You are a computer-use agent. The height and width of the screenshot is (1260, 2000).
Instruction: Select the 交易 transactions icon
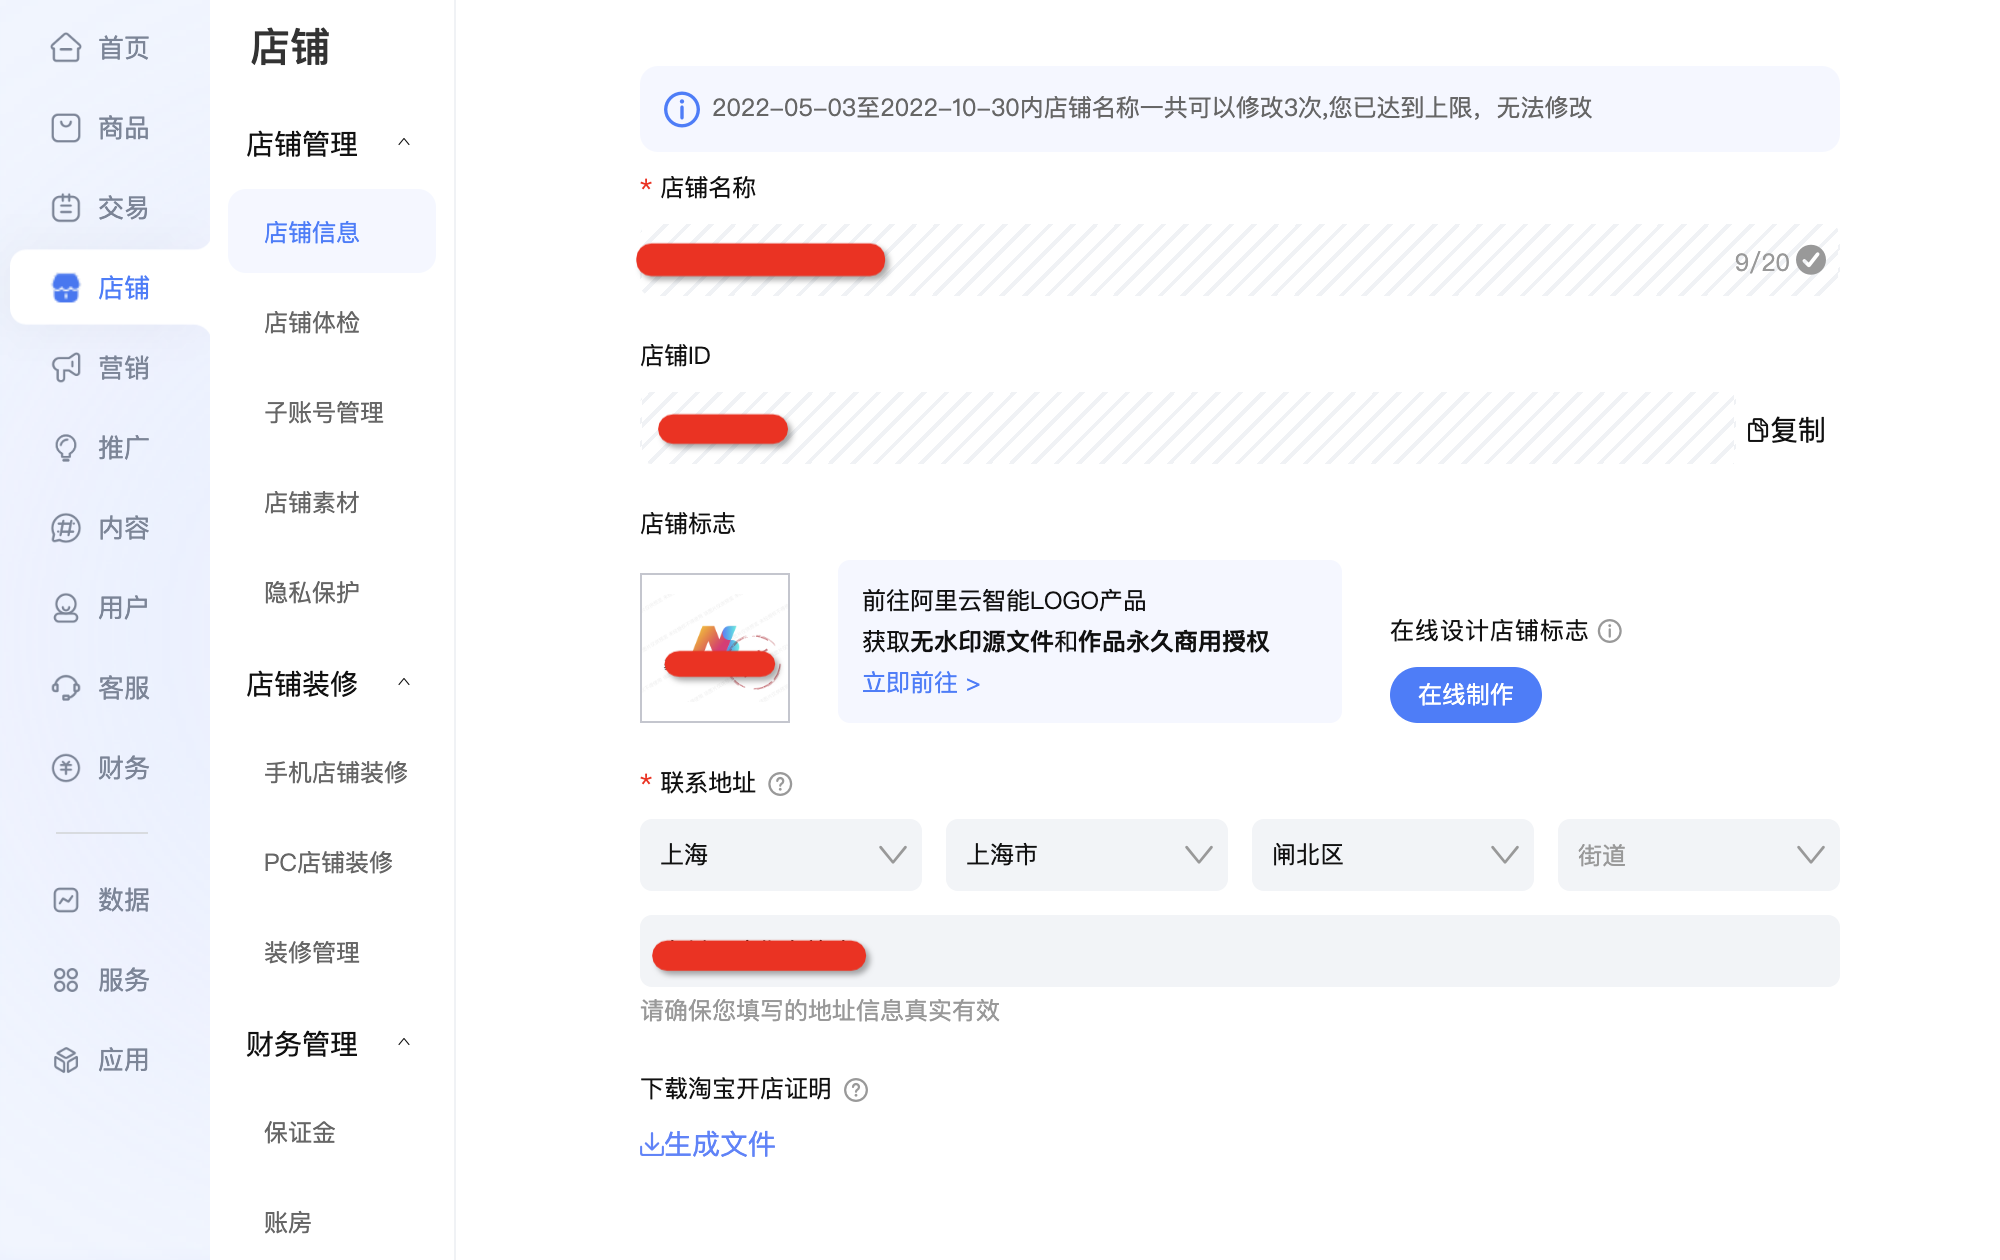tap(66, 207)
